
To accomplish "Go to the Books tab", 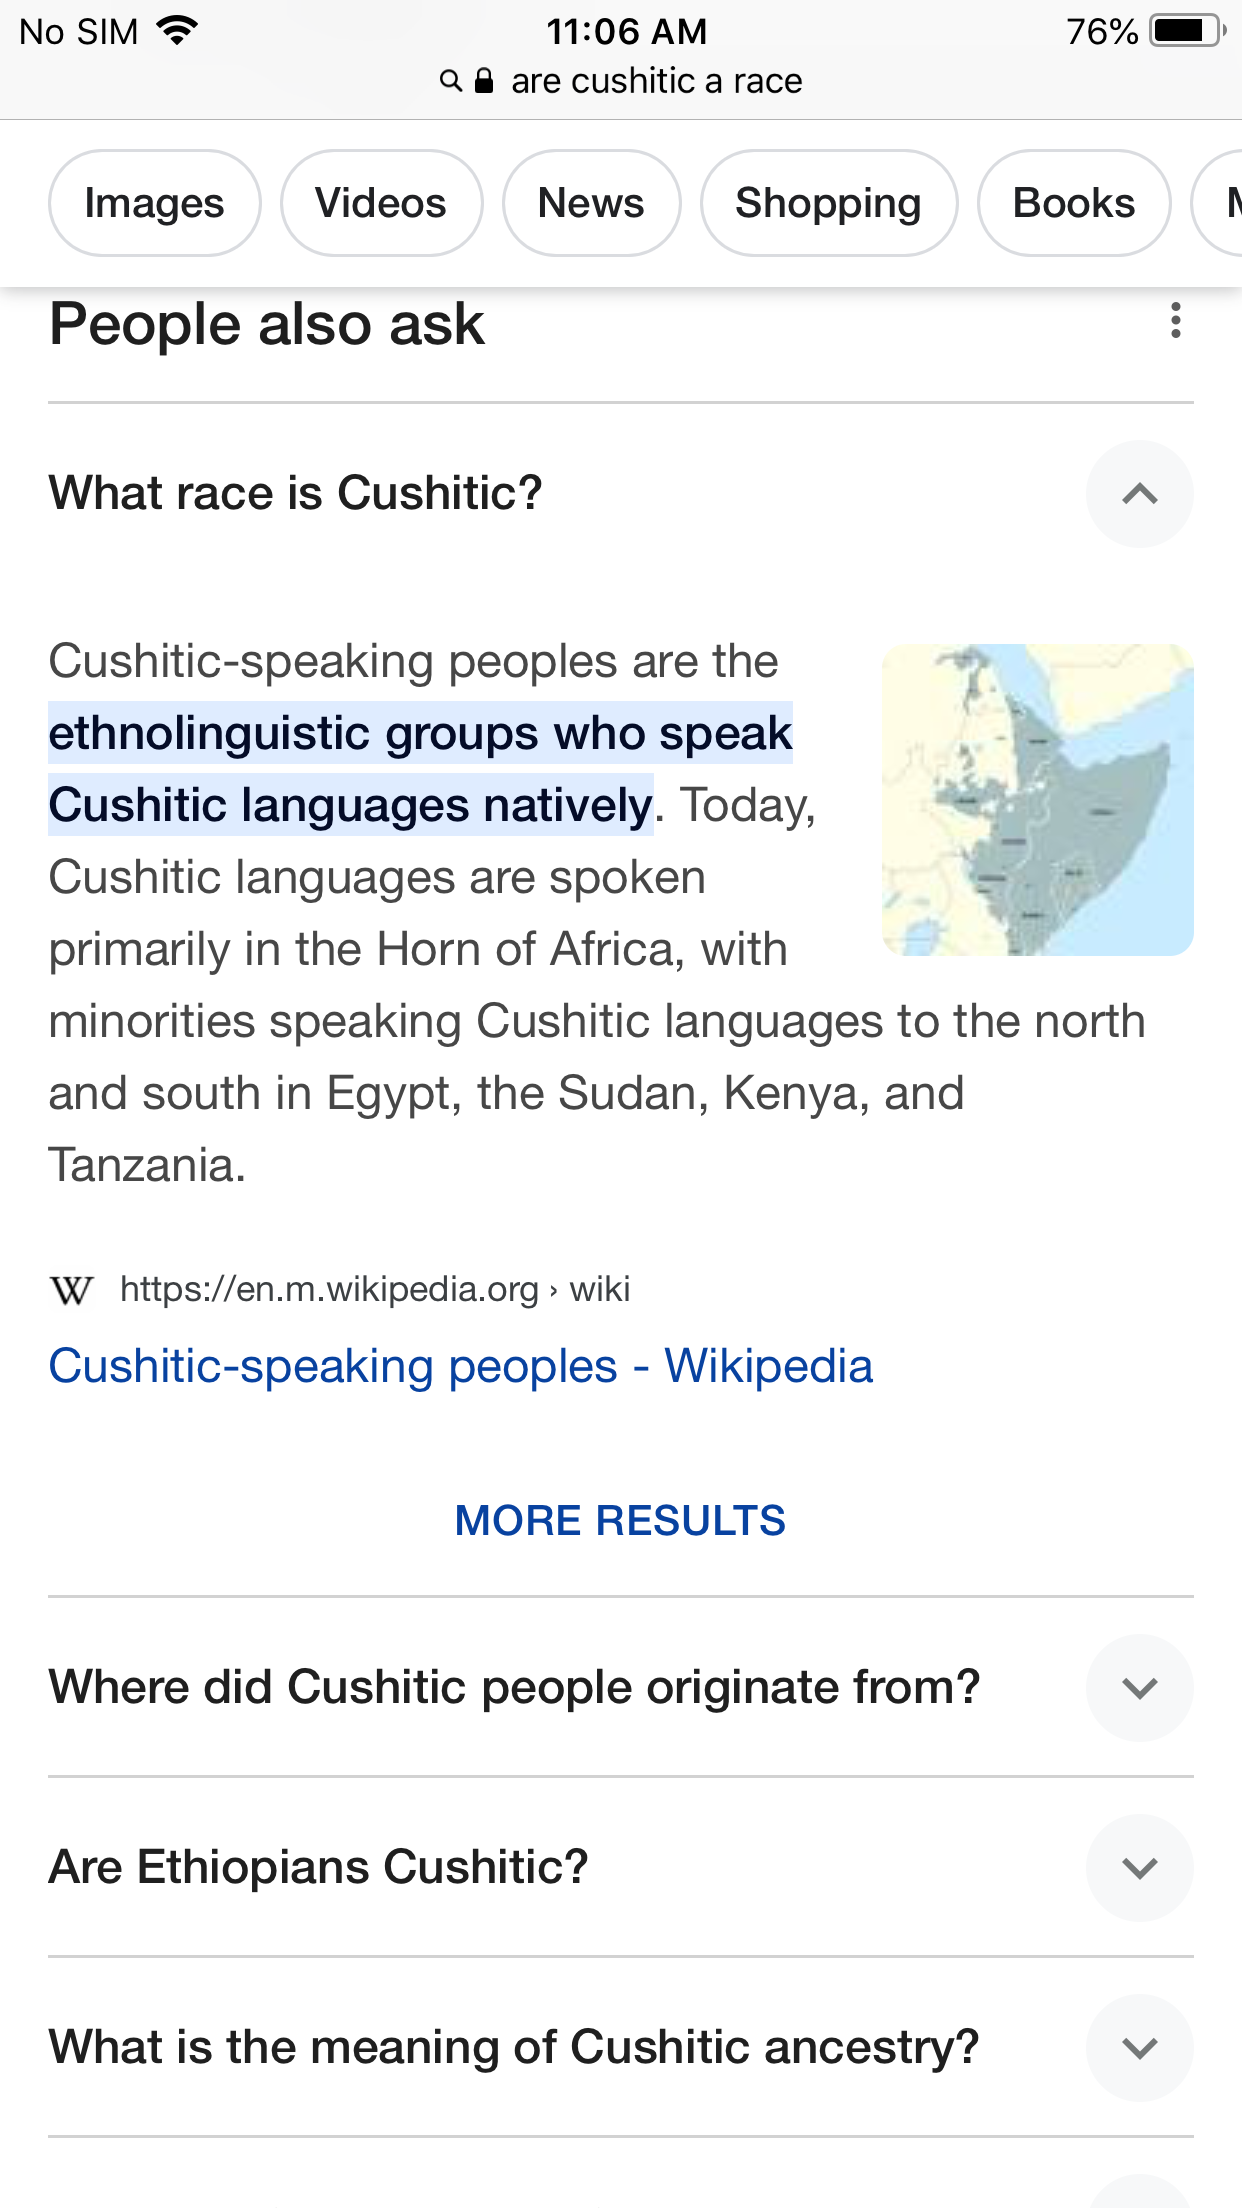I will 1074,203.
